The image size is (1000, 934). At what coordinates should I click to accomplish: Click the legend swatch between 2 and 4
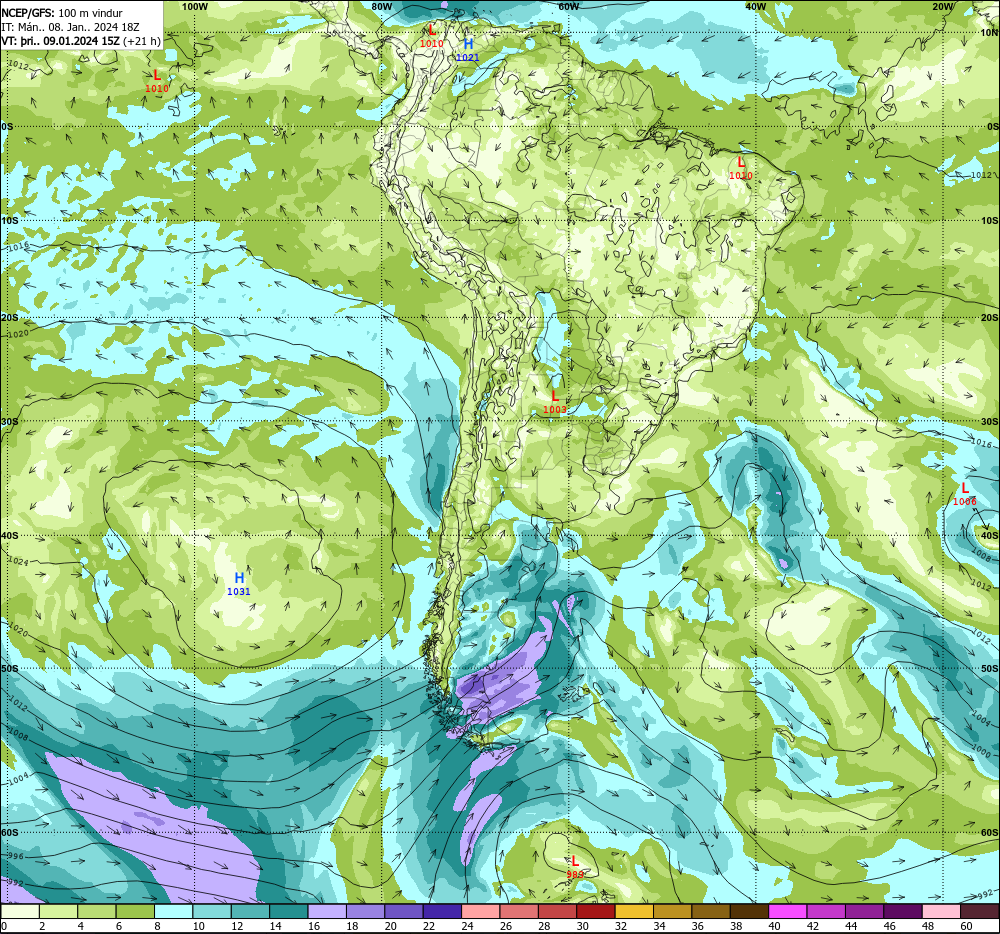click(x=58, y=911)
